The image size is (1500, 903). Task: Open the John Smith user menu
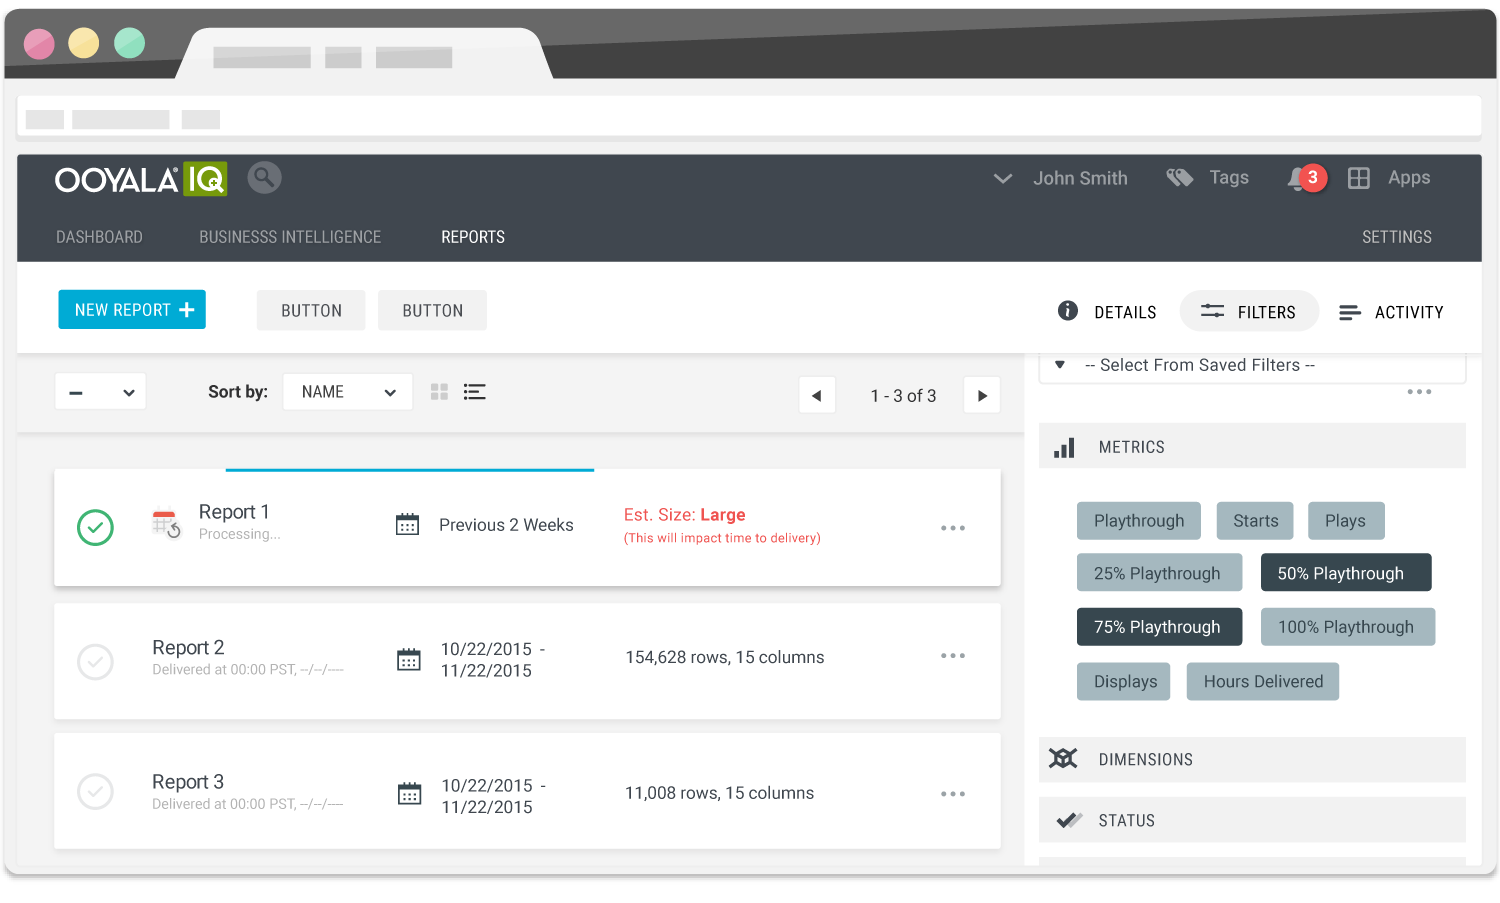coord(1060,178)
